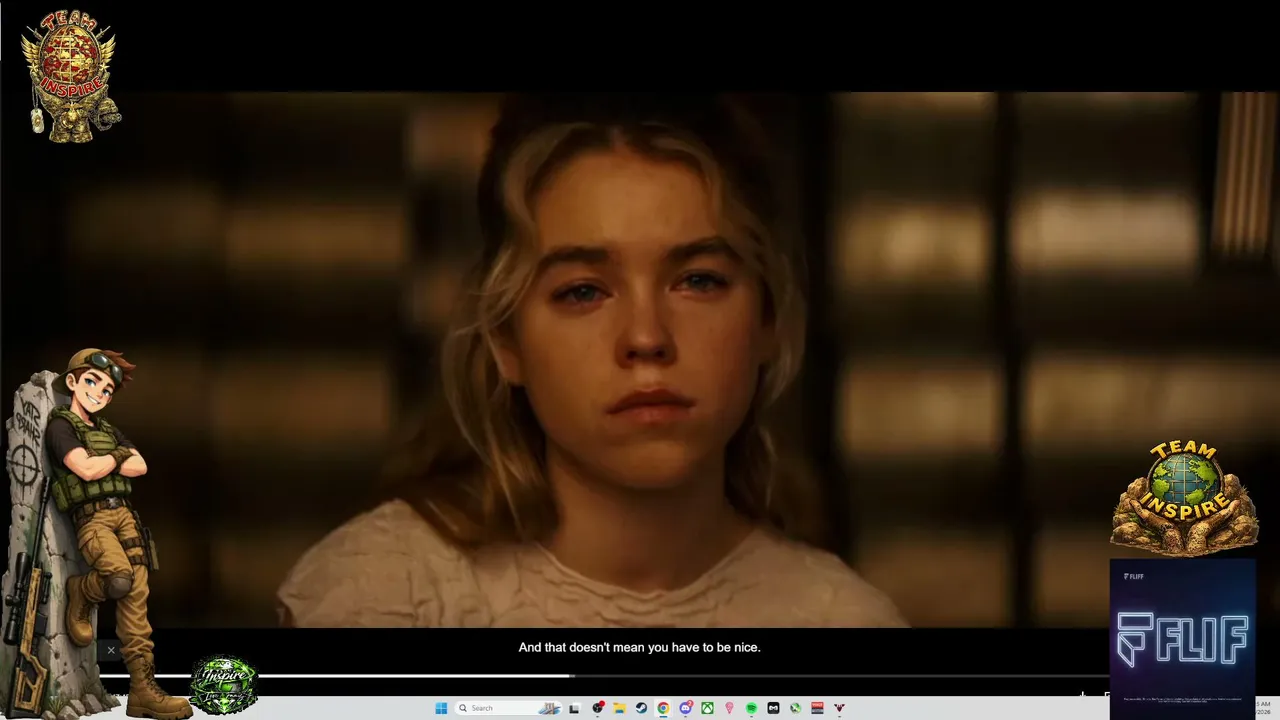Open Task View from the taskbar
The image size is (1280, 720).
[x=574, y=708]
